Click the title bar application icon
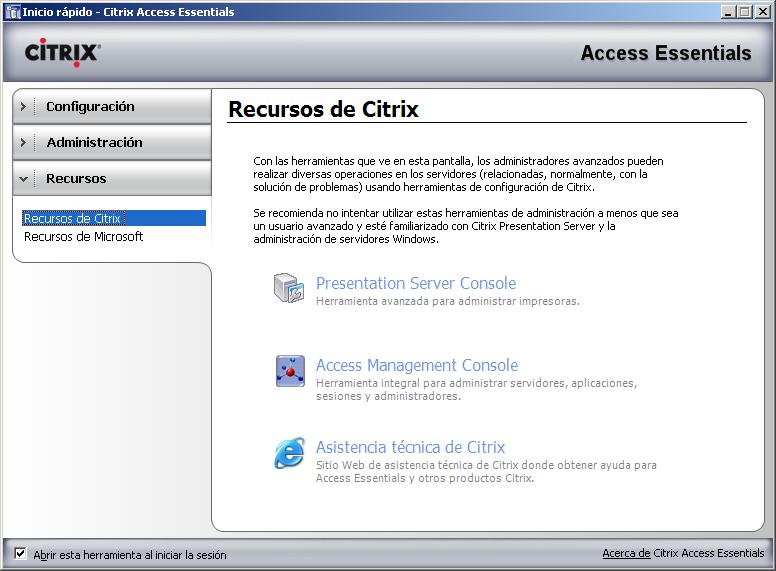This screenshot has width=776, height=571. [12, 12]
